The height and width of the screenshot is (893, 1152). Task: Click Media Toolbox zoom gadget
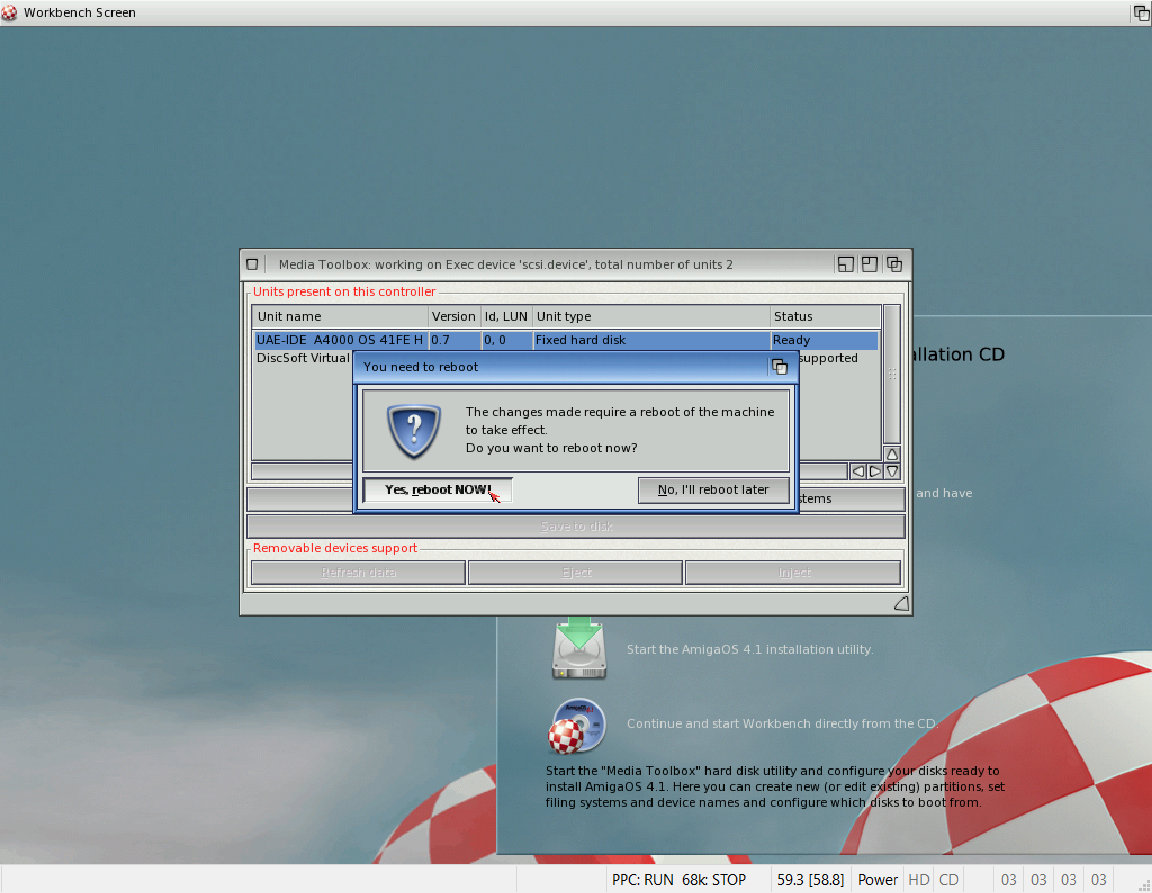870,264
